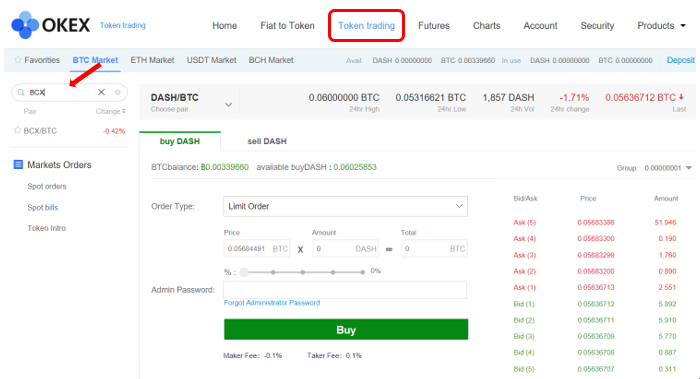Click the percentage slider handle
Image resolution: width=700 pixels, height=379 pixels.
(x=244, y=272)
